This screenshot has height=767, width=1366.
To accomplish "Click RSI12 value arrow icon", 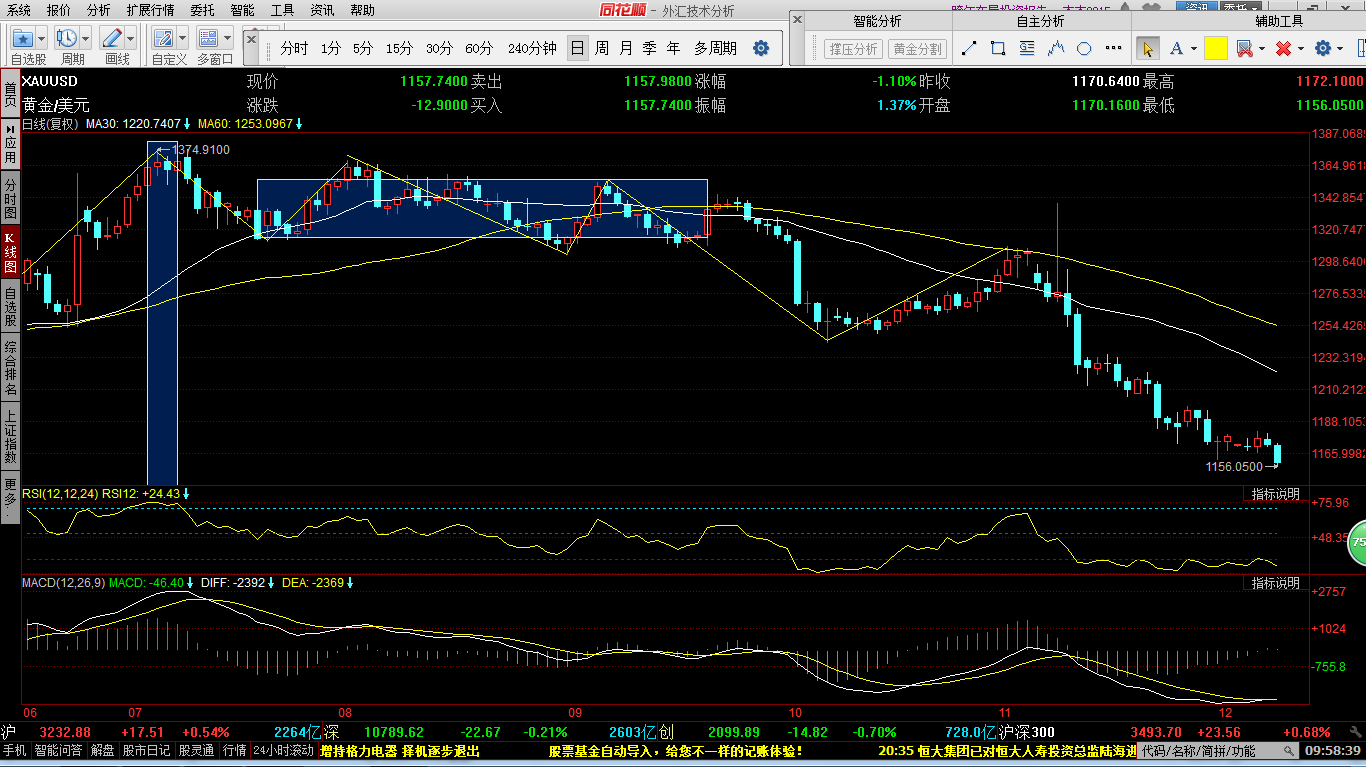I will coord(186,494).
